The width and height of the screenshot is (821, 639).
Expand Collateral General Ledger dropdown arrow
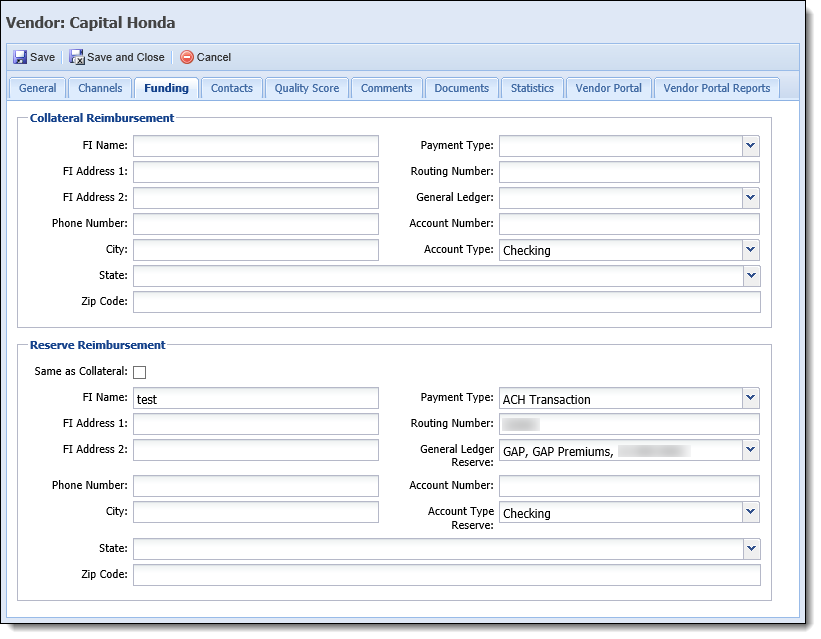point(750,198)
